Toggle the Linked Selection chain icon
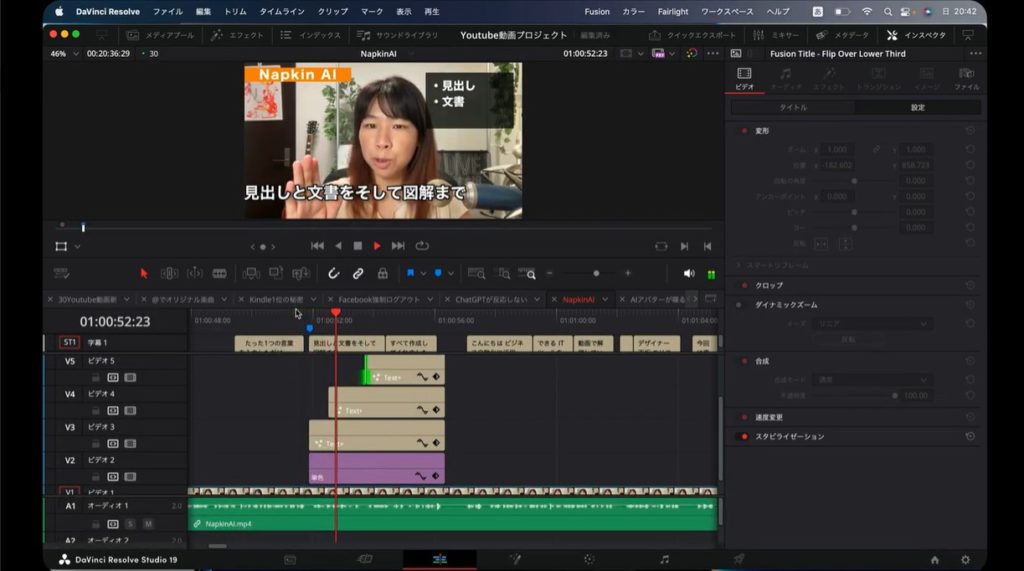 pyautogui.click(x=358, y=273)
